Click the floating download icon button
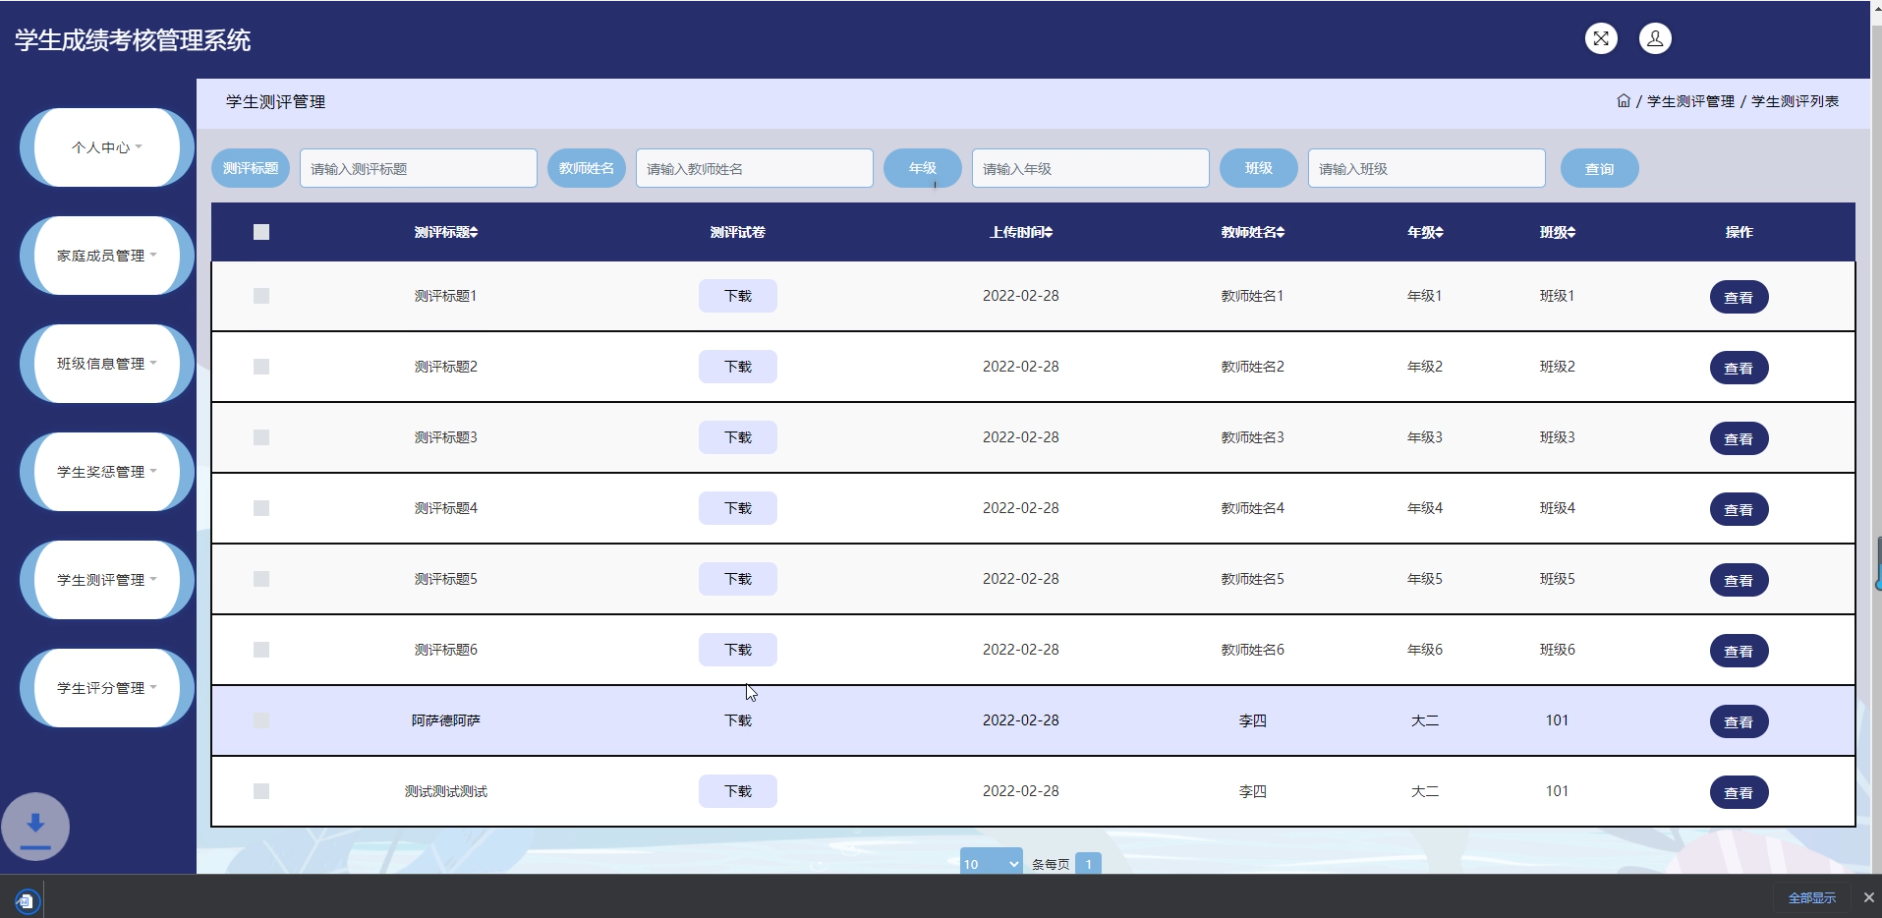 tap(35, 827)
